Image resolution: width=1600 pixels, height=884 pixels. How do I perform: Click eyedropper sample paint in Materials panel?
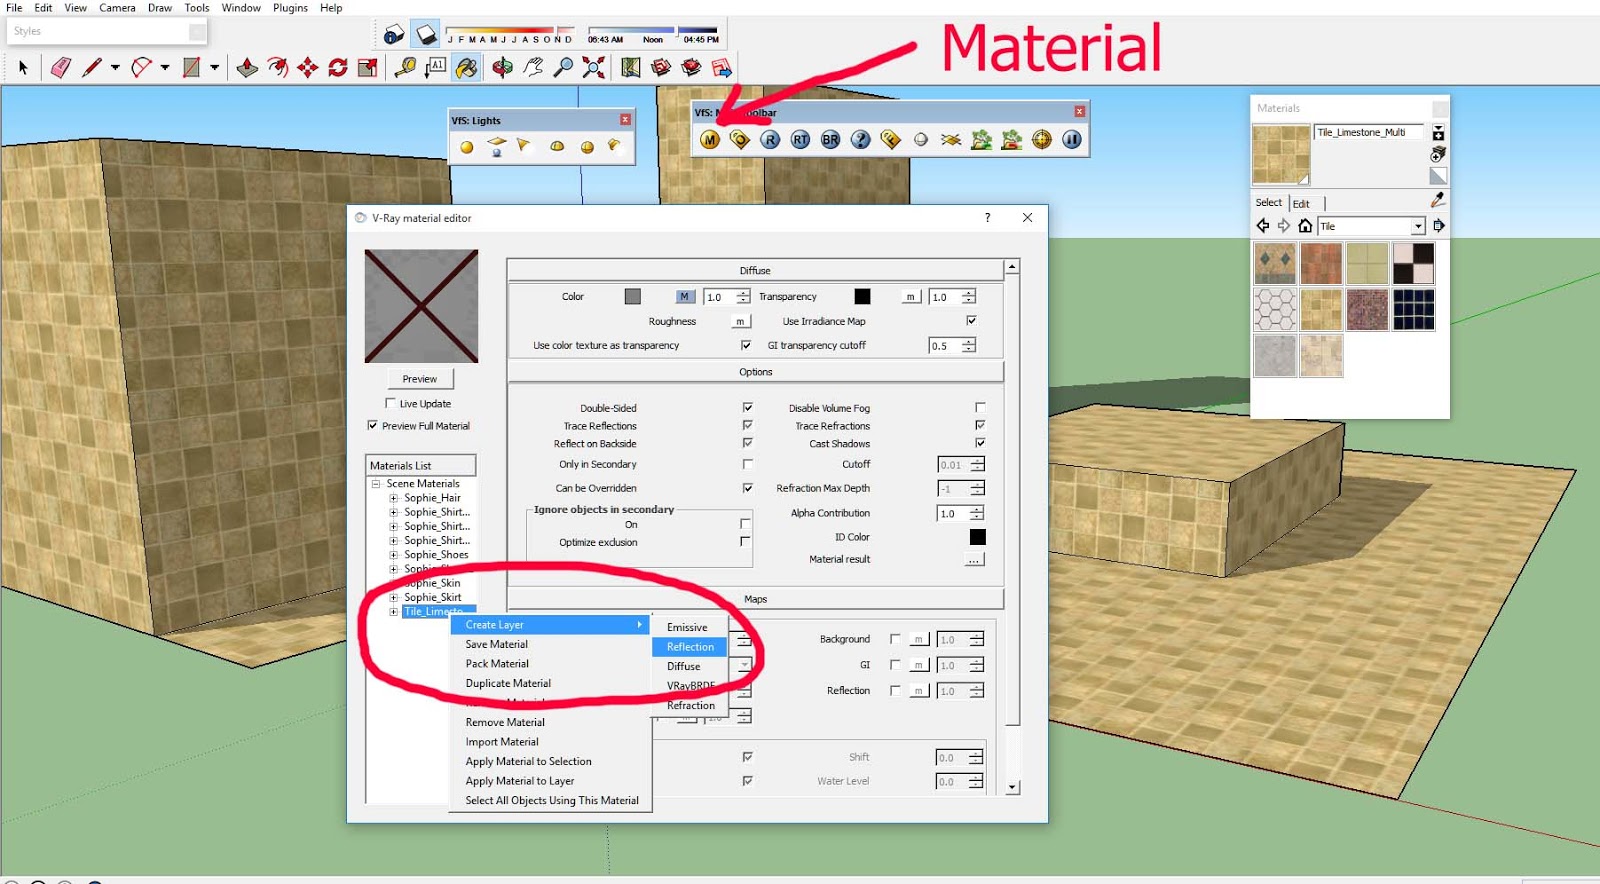[x=1438, y=200]
